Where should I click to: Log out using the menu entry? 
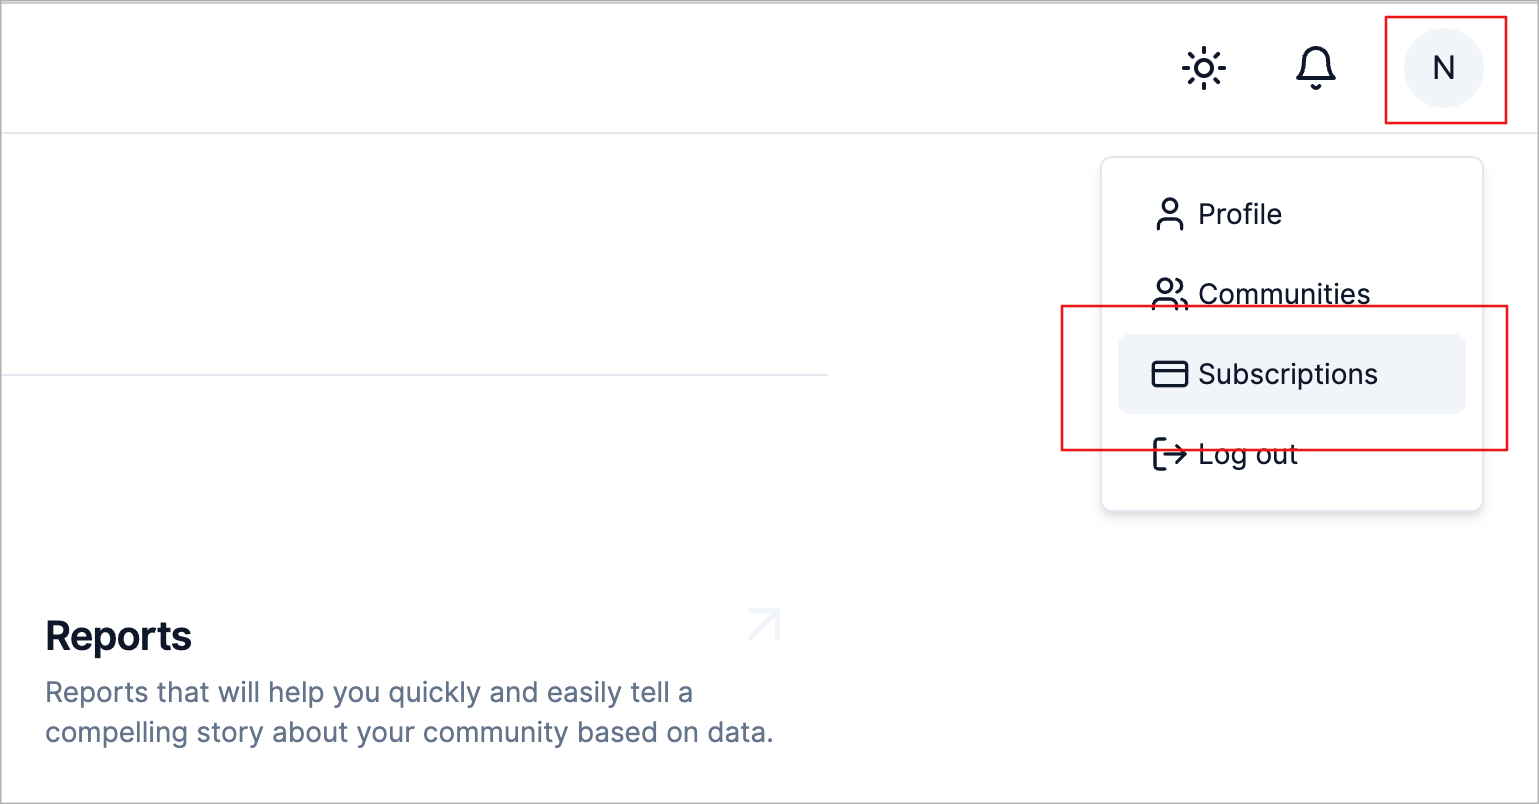(x=1291, y=454)
